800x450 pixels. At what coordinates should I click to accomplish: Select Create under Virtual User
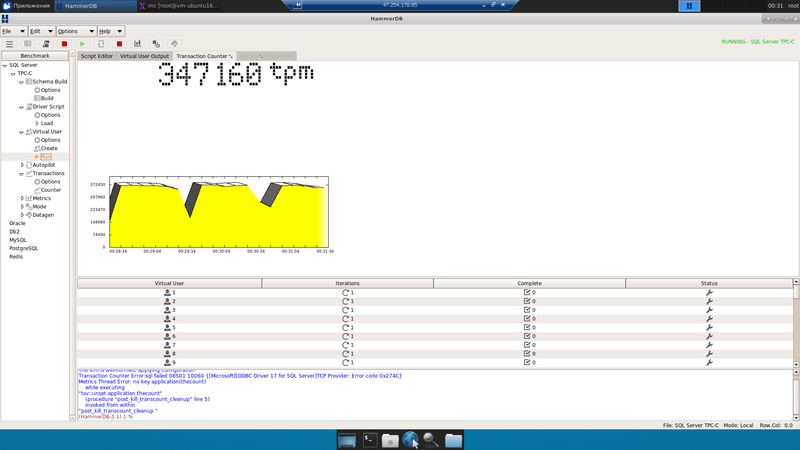[46, 148]
